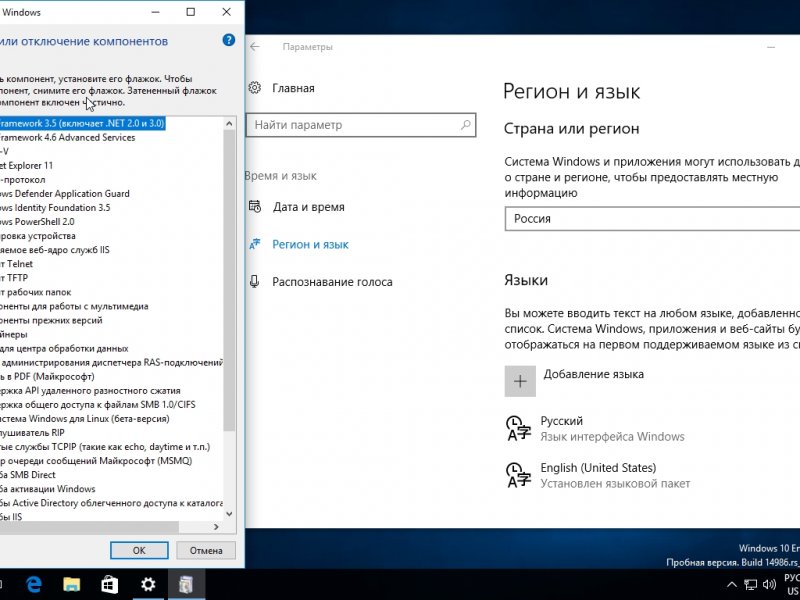Select the центра обработки данных row
800x600 pixels.
64,348
